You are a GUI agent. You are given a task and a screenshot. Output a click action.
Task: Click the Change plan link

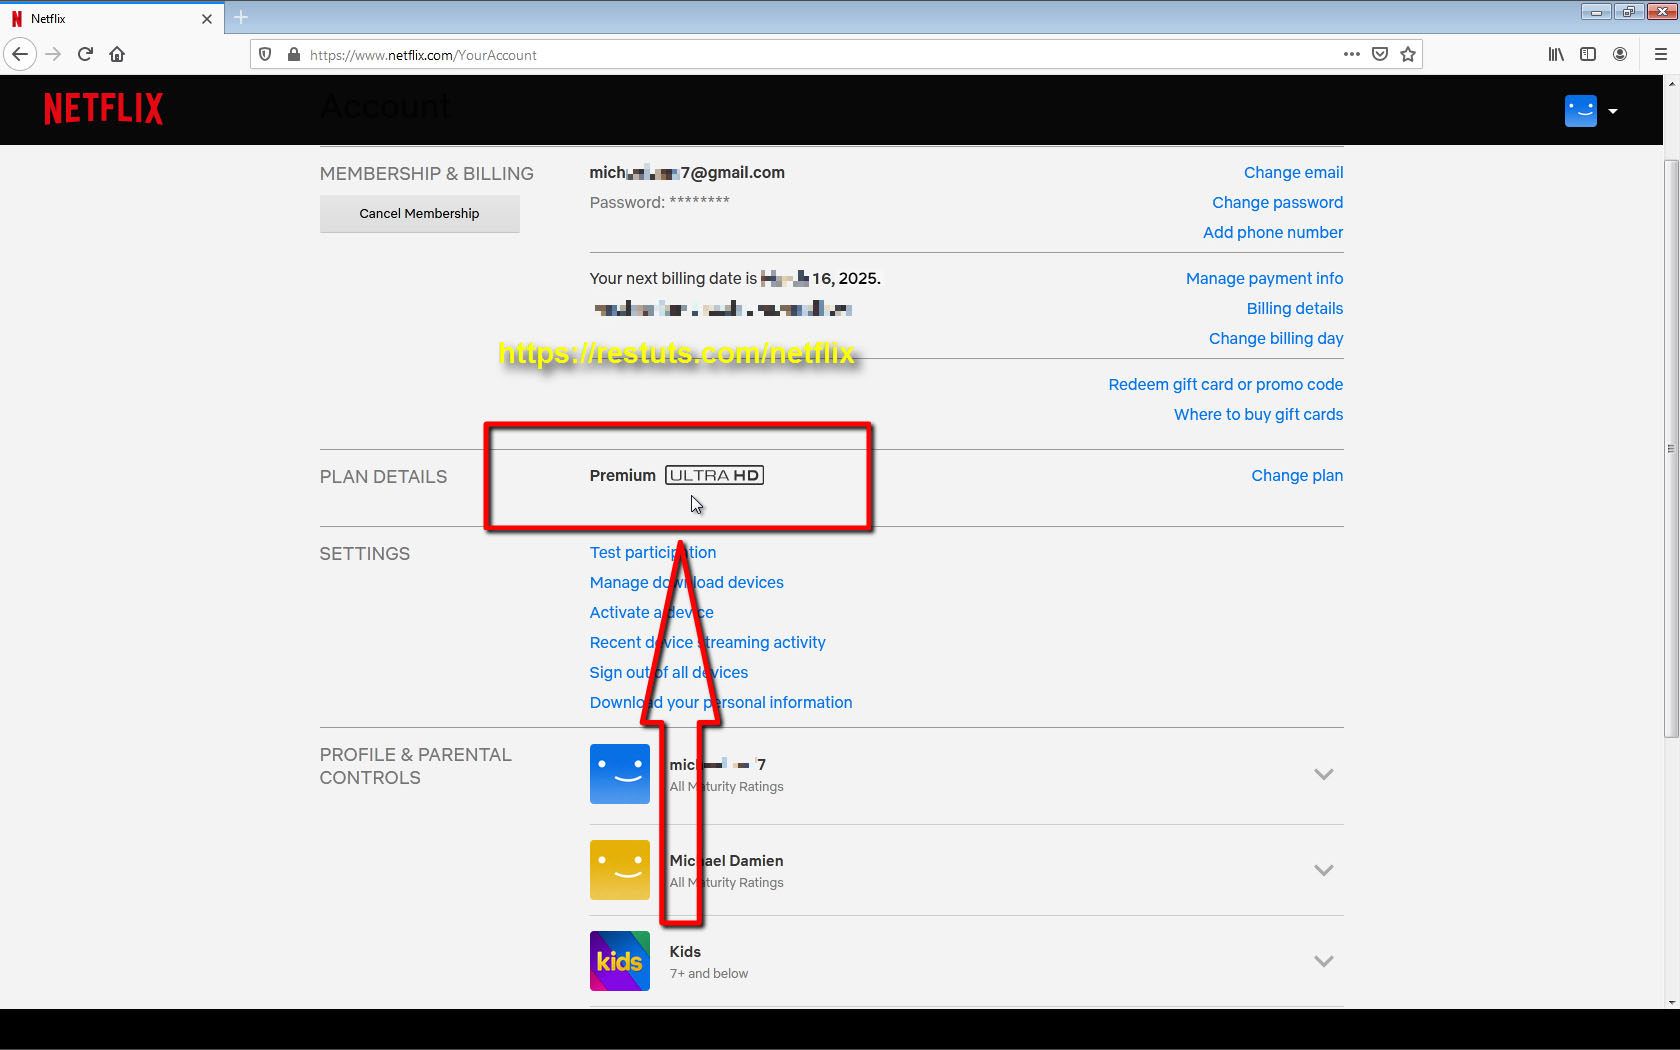pyautogui.click(x=1296, y=476)
